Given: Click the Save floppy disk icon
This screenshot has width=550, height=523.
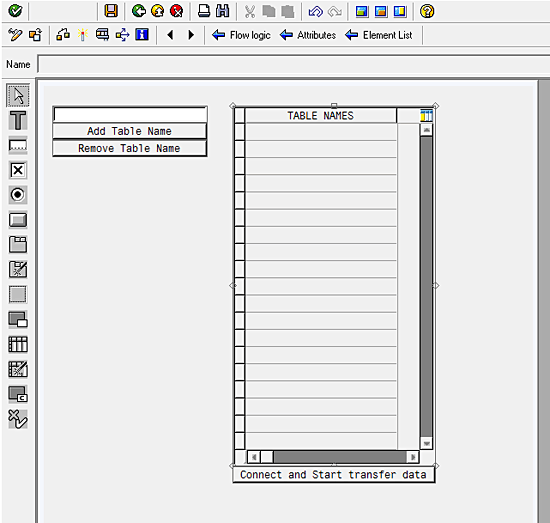Looking at the screenshot, I should tap(111, 11).
